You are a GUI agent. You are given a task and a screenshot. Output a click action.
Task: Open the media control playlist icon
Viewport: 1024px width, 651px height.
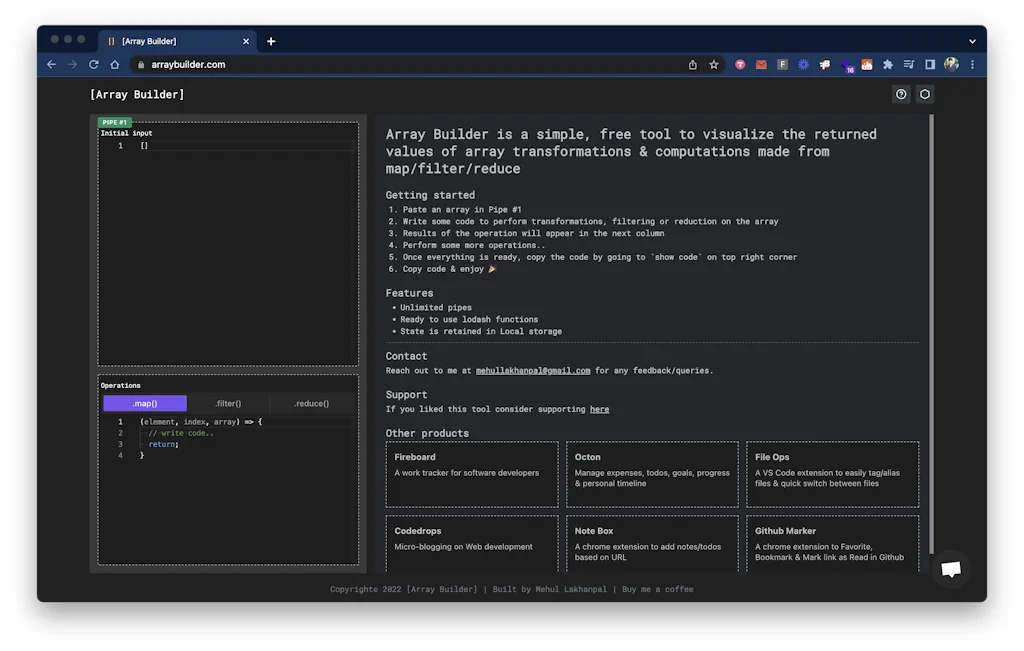click(x=908, y=65)
